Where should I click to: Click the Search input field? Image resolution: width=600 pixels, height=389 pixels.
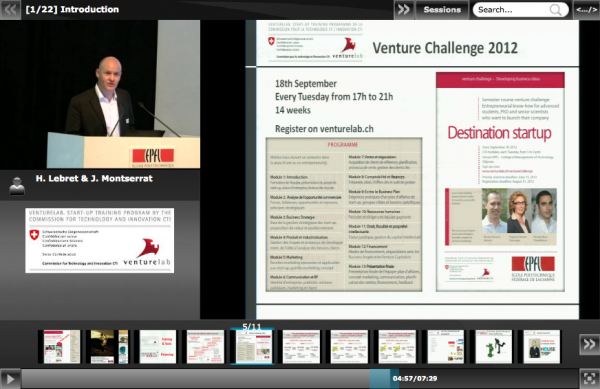pyautogui.click(x=513, y=10)
